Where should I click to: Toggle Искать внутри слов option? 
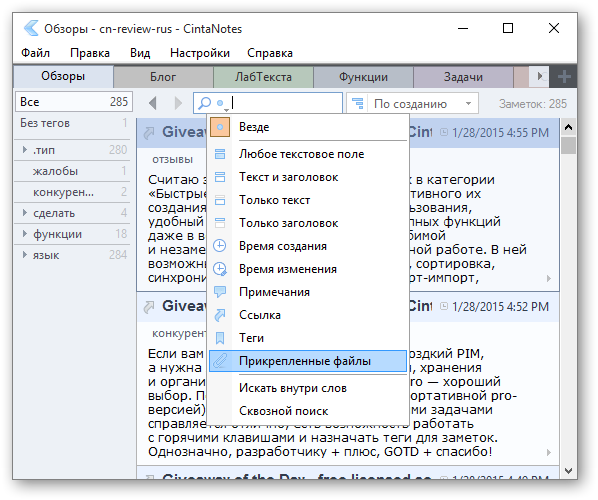coord(308,388)
